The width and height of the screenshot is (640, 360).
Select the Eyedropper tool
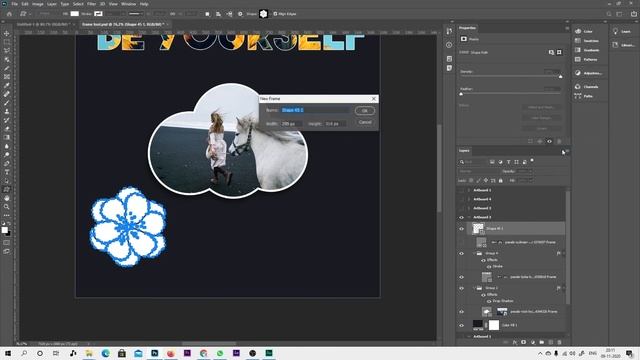(x=7, y=85)
